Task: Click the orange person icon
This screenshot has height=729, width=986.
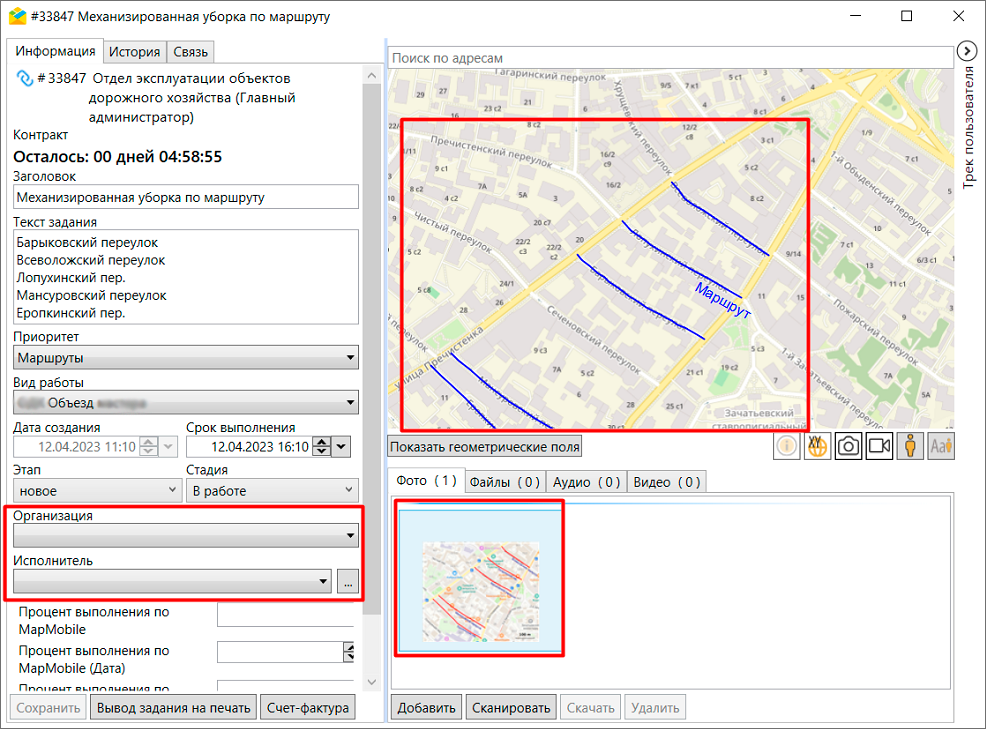Action: pyautogui.click(x=910, y=447)
